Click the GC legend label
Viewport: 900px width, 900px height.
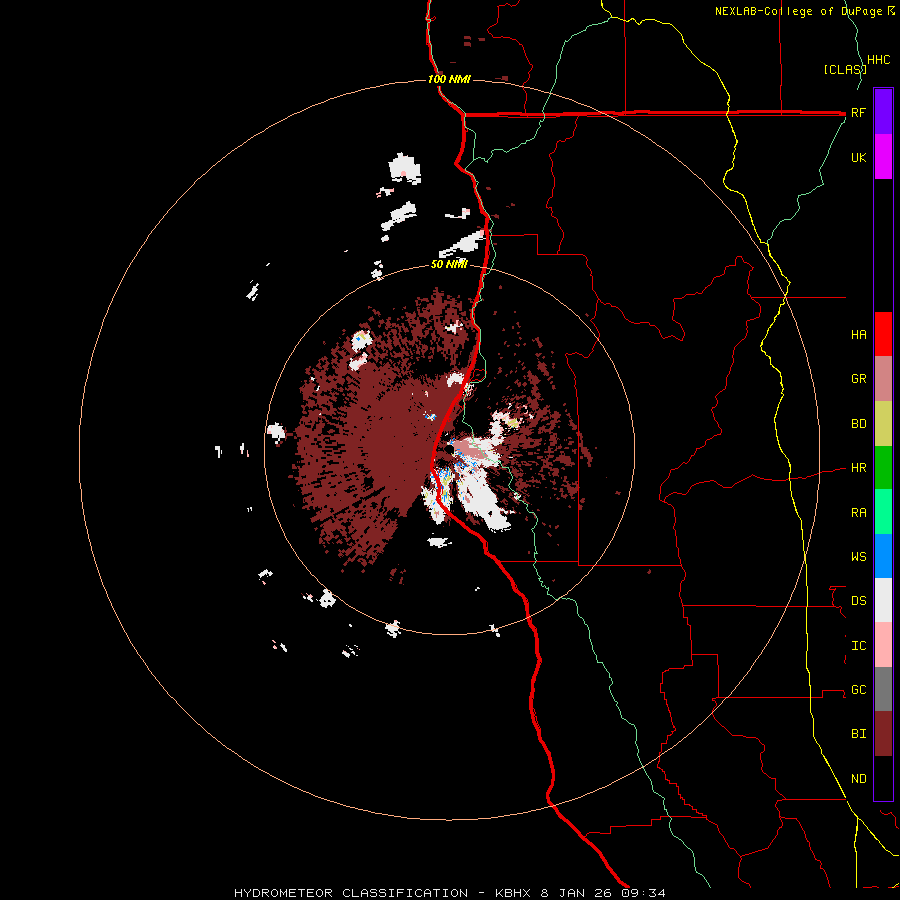(858, 689)
